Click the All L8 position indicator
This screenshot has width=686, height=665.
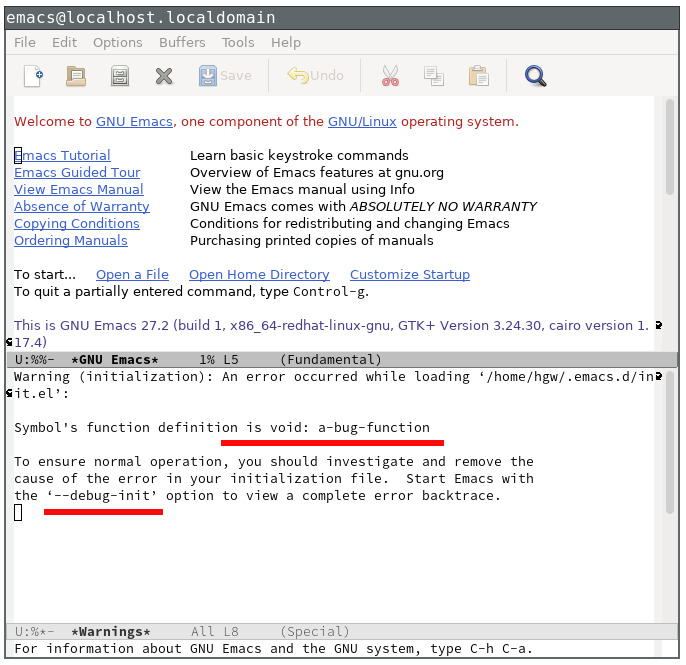(215, 632)
